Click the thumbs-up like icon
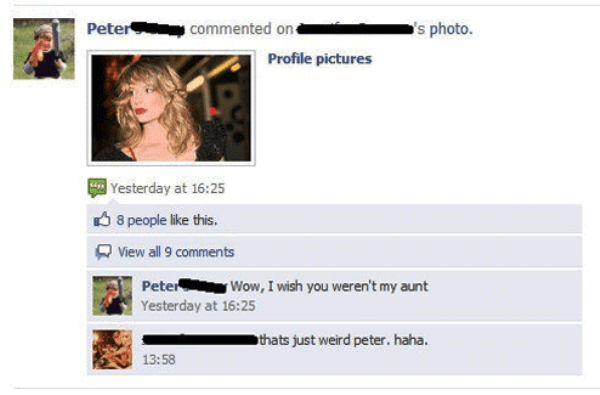This screenshot has height=395, width=600. point(102,220)
